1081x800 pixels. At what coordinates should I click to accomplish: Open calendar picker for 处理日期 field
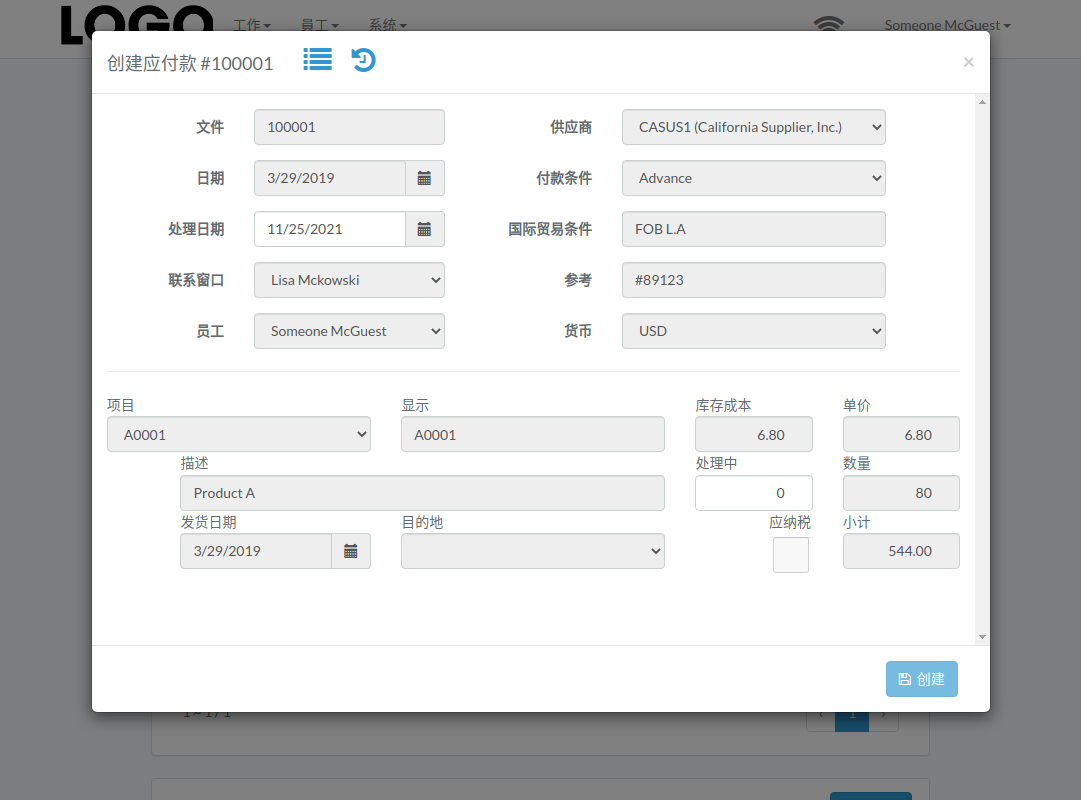pyautogui.click(x=425, y=229)
